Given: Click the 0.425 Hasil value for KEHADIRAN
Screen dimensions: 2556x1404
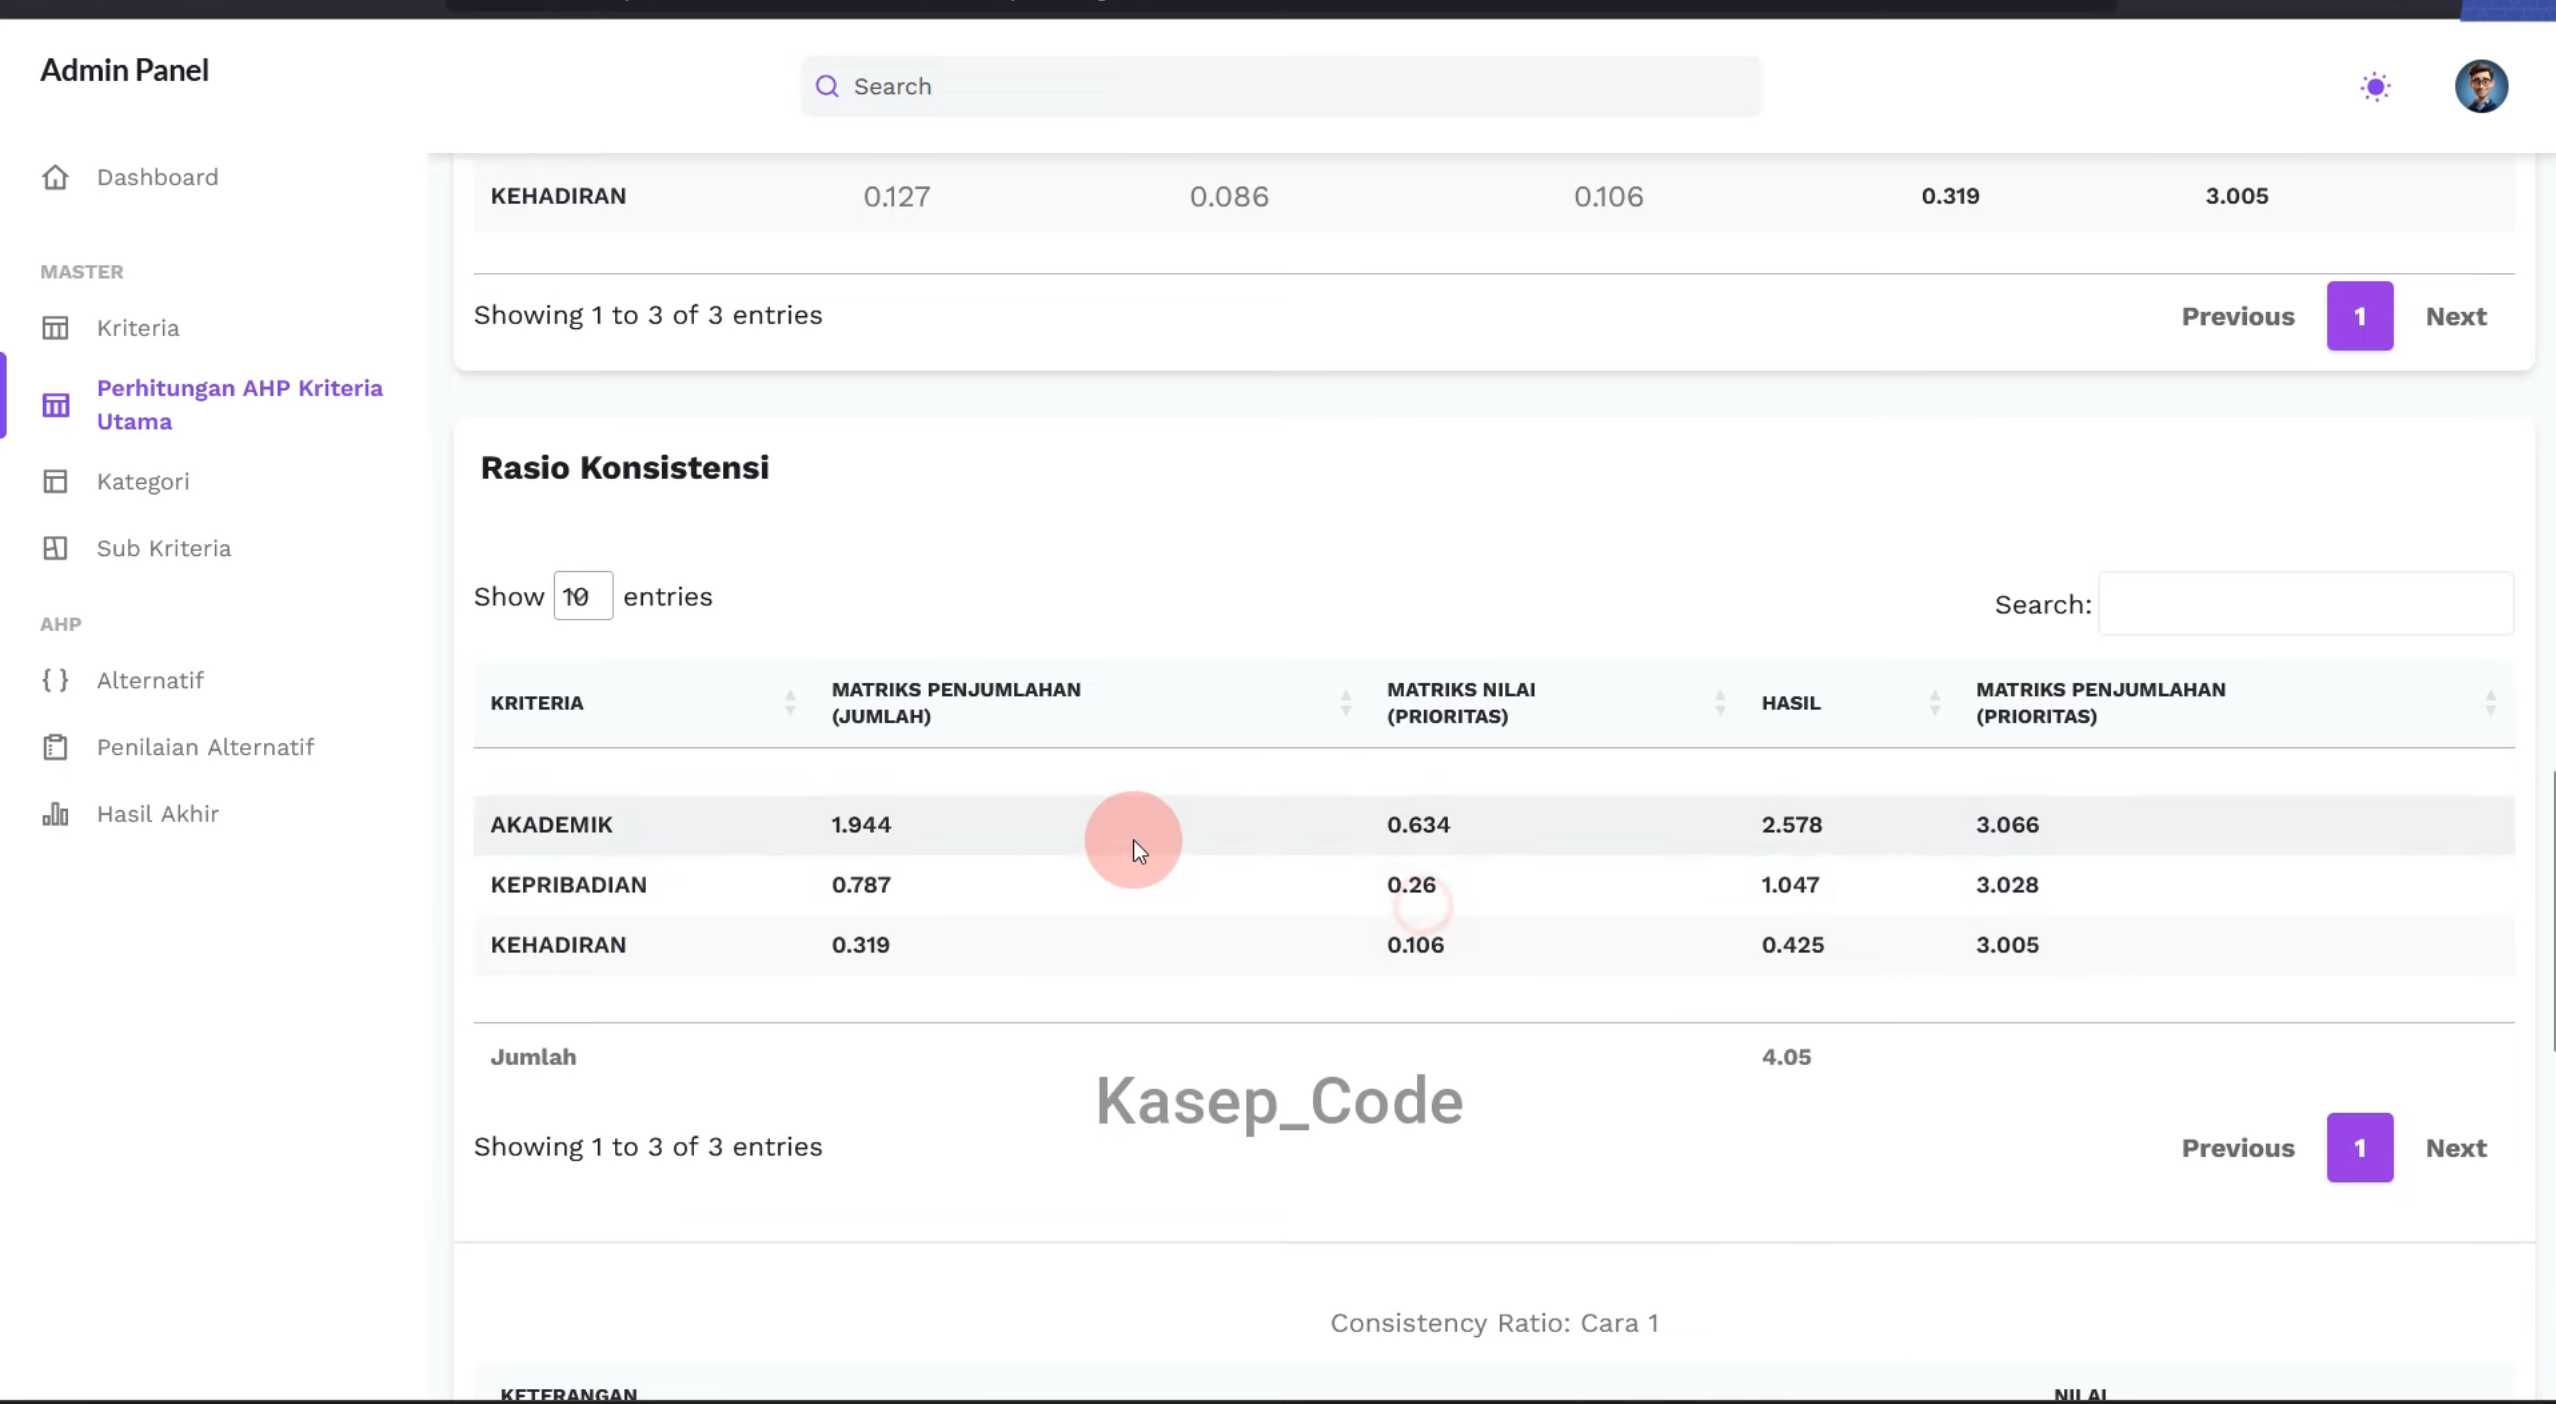Looking at the screenshot, I should click(1793, 945).
